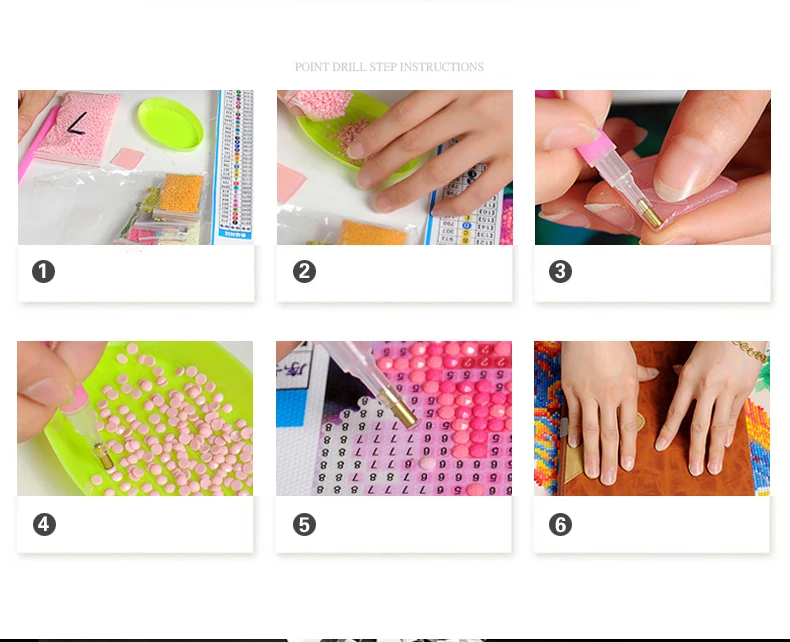This screenshot has width=790, height=642.
Task: Click the blank caption box under step 6
Action: click(652, 525)
